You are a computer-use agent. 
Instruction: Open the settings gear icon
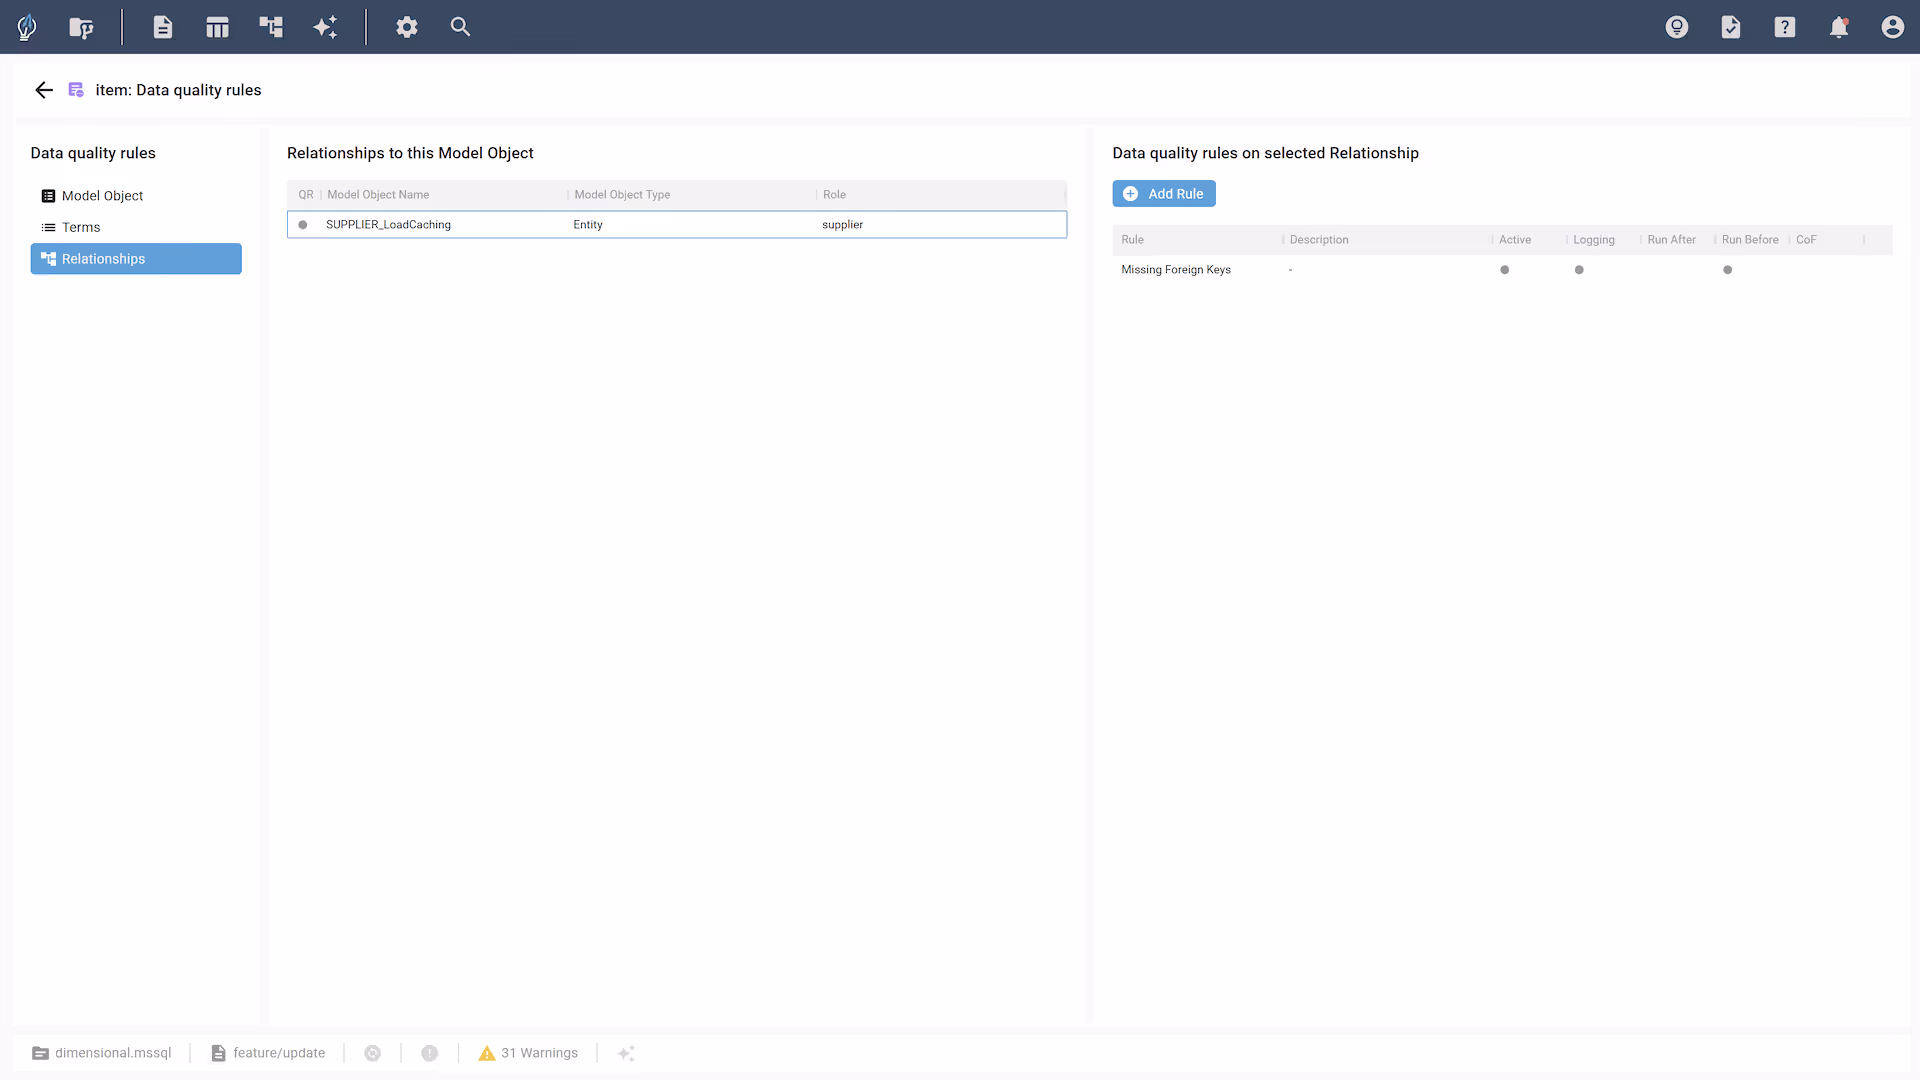(x=406, y=27)
